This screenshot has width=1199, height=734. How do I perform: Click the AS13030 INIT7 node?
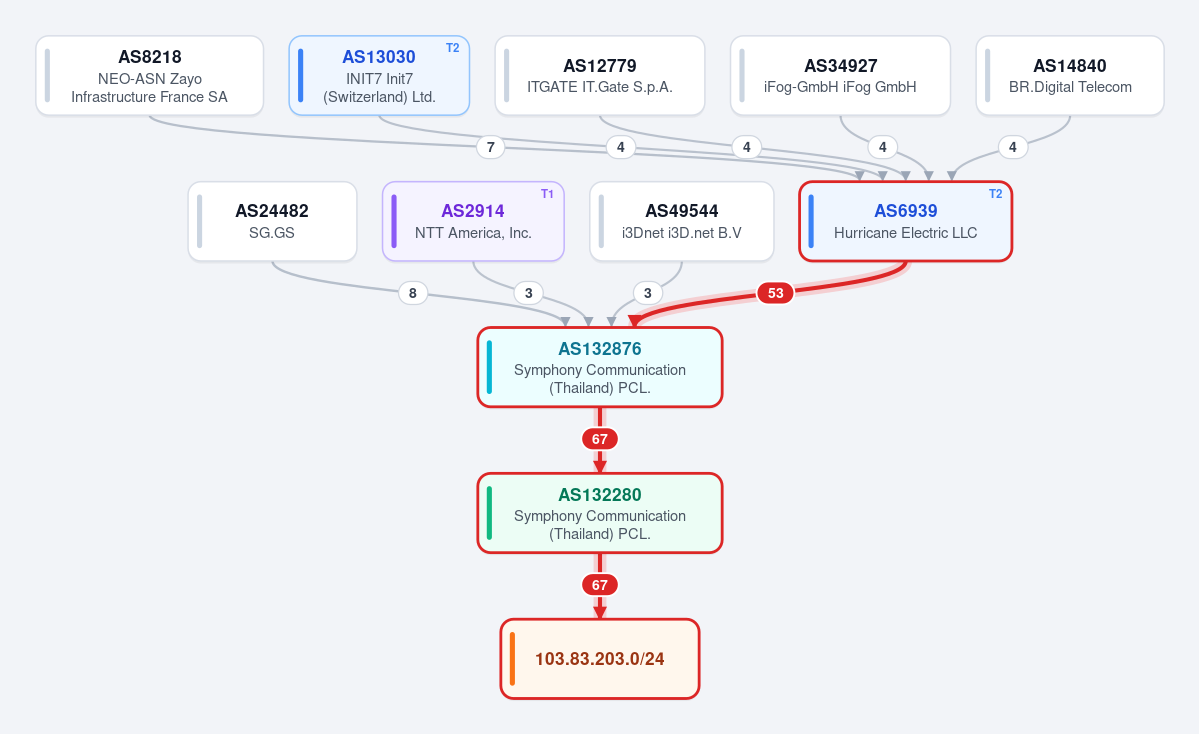click(x=379, y=76)
